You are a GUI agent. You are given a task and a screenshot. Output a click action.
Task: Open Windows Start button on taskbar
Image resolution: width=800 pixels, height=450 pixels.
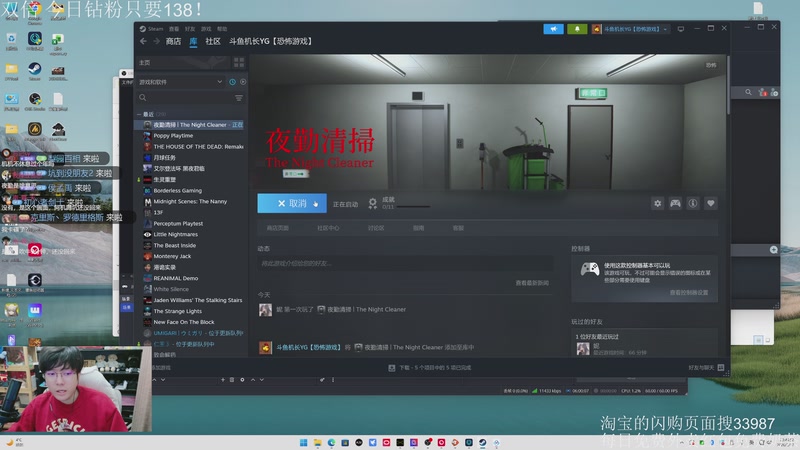[x=304, y=442]
